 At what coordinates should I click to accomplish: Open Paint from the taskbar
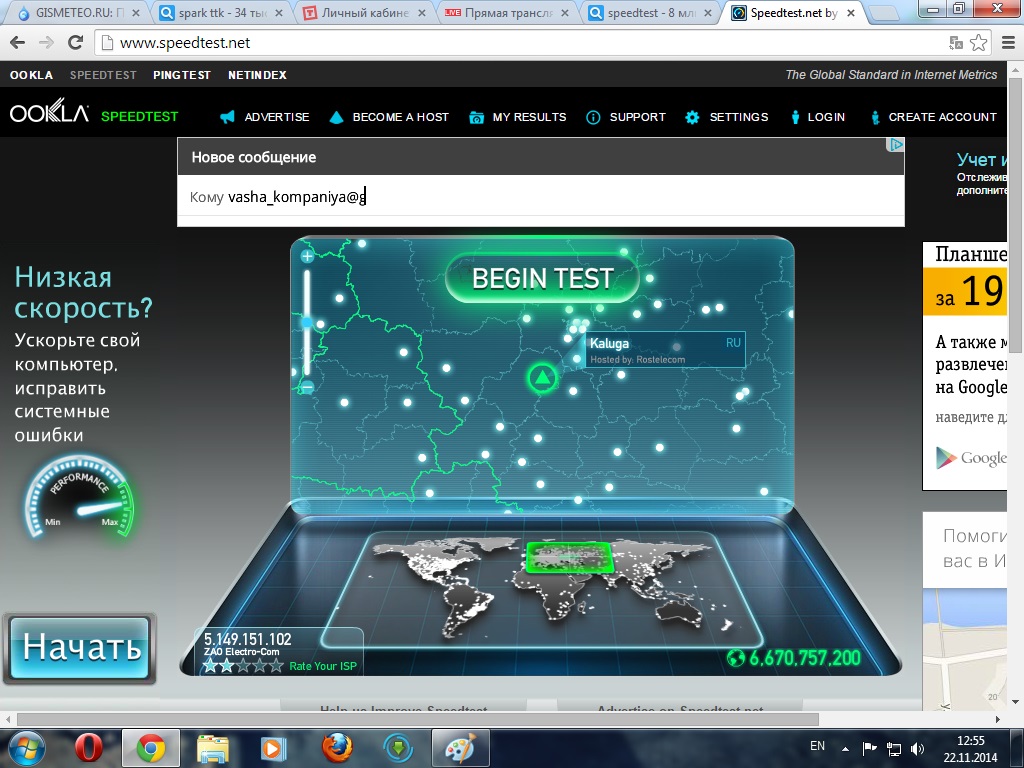[x=460, y=748]
